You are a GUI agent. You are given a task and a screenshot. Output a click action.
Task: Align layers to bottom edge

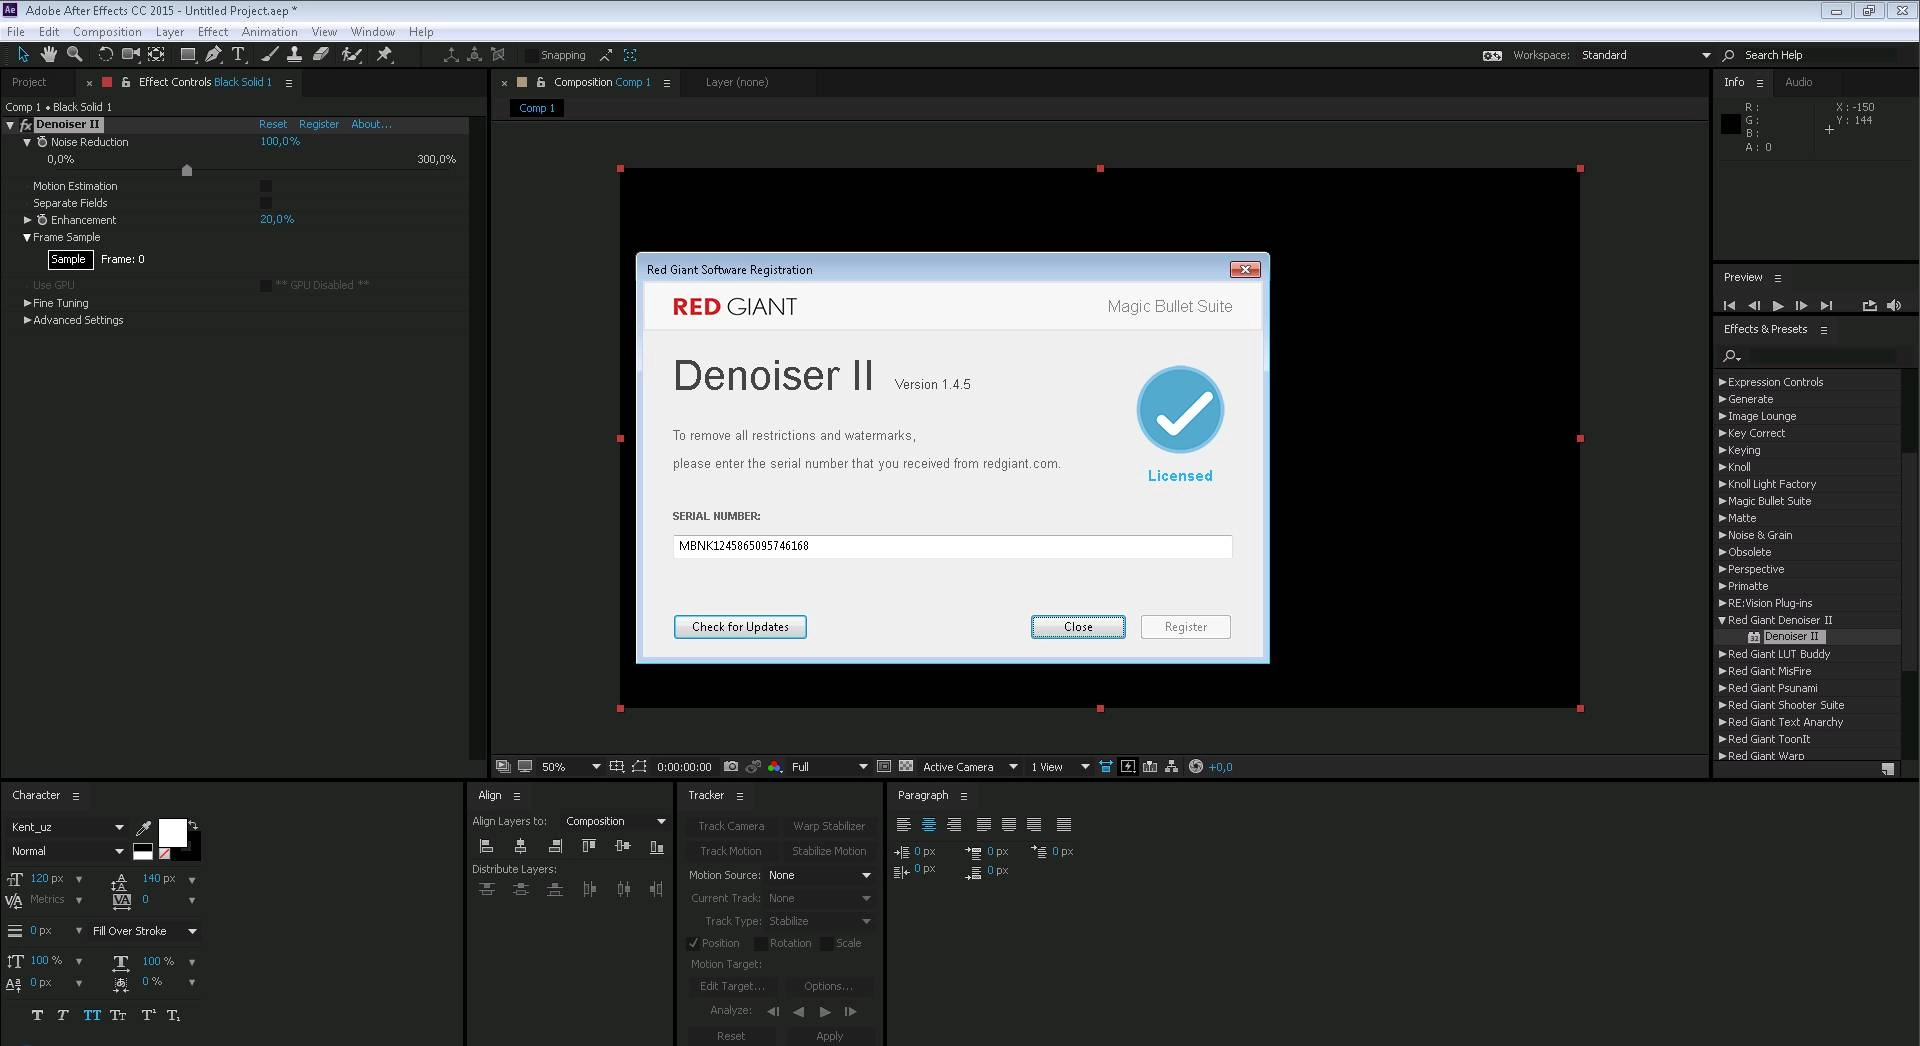coord(656,846)
